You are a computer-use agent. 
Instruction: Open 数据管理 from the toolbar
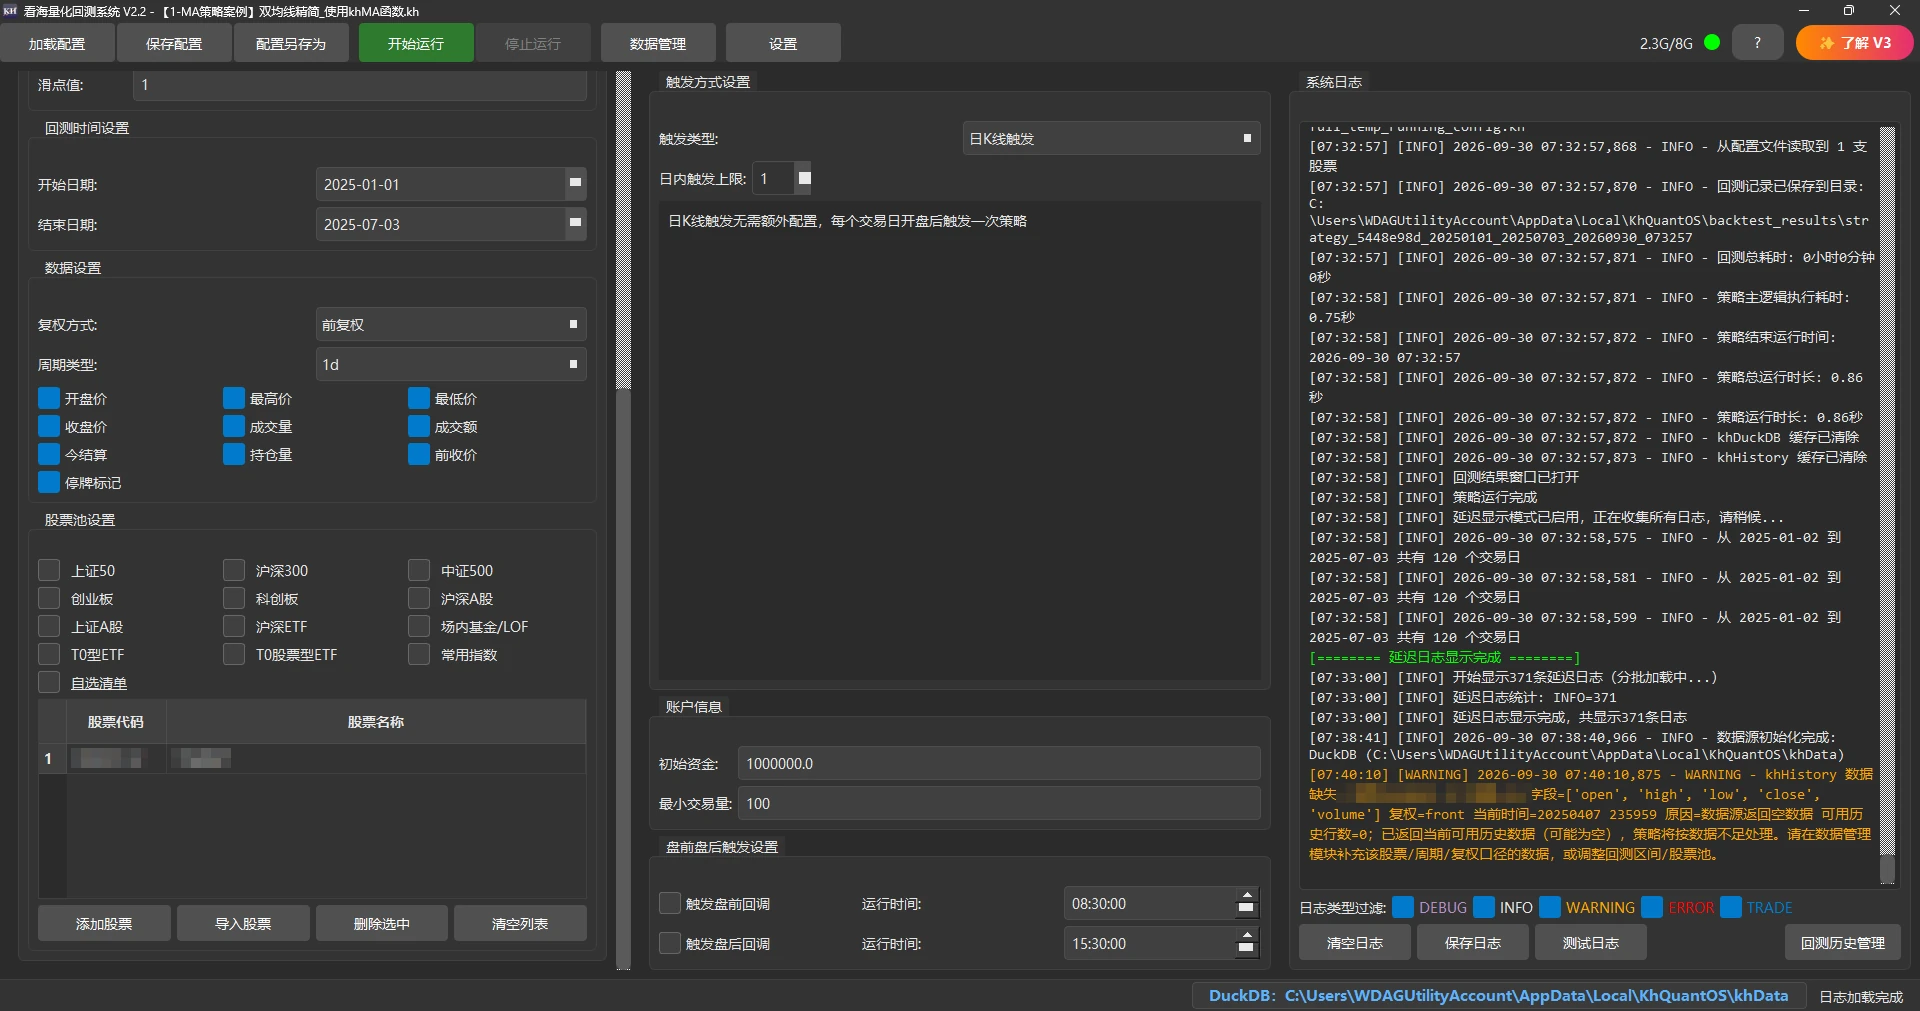(658, 43)
